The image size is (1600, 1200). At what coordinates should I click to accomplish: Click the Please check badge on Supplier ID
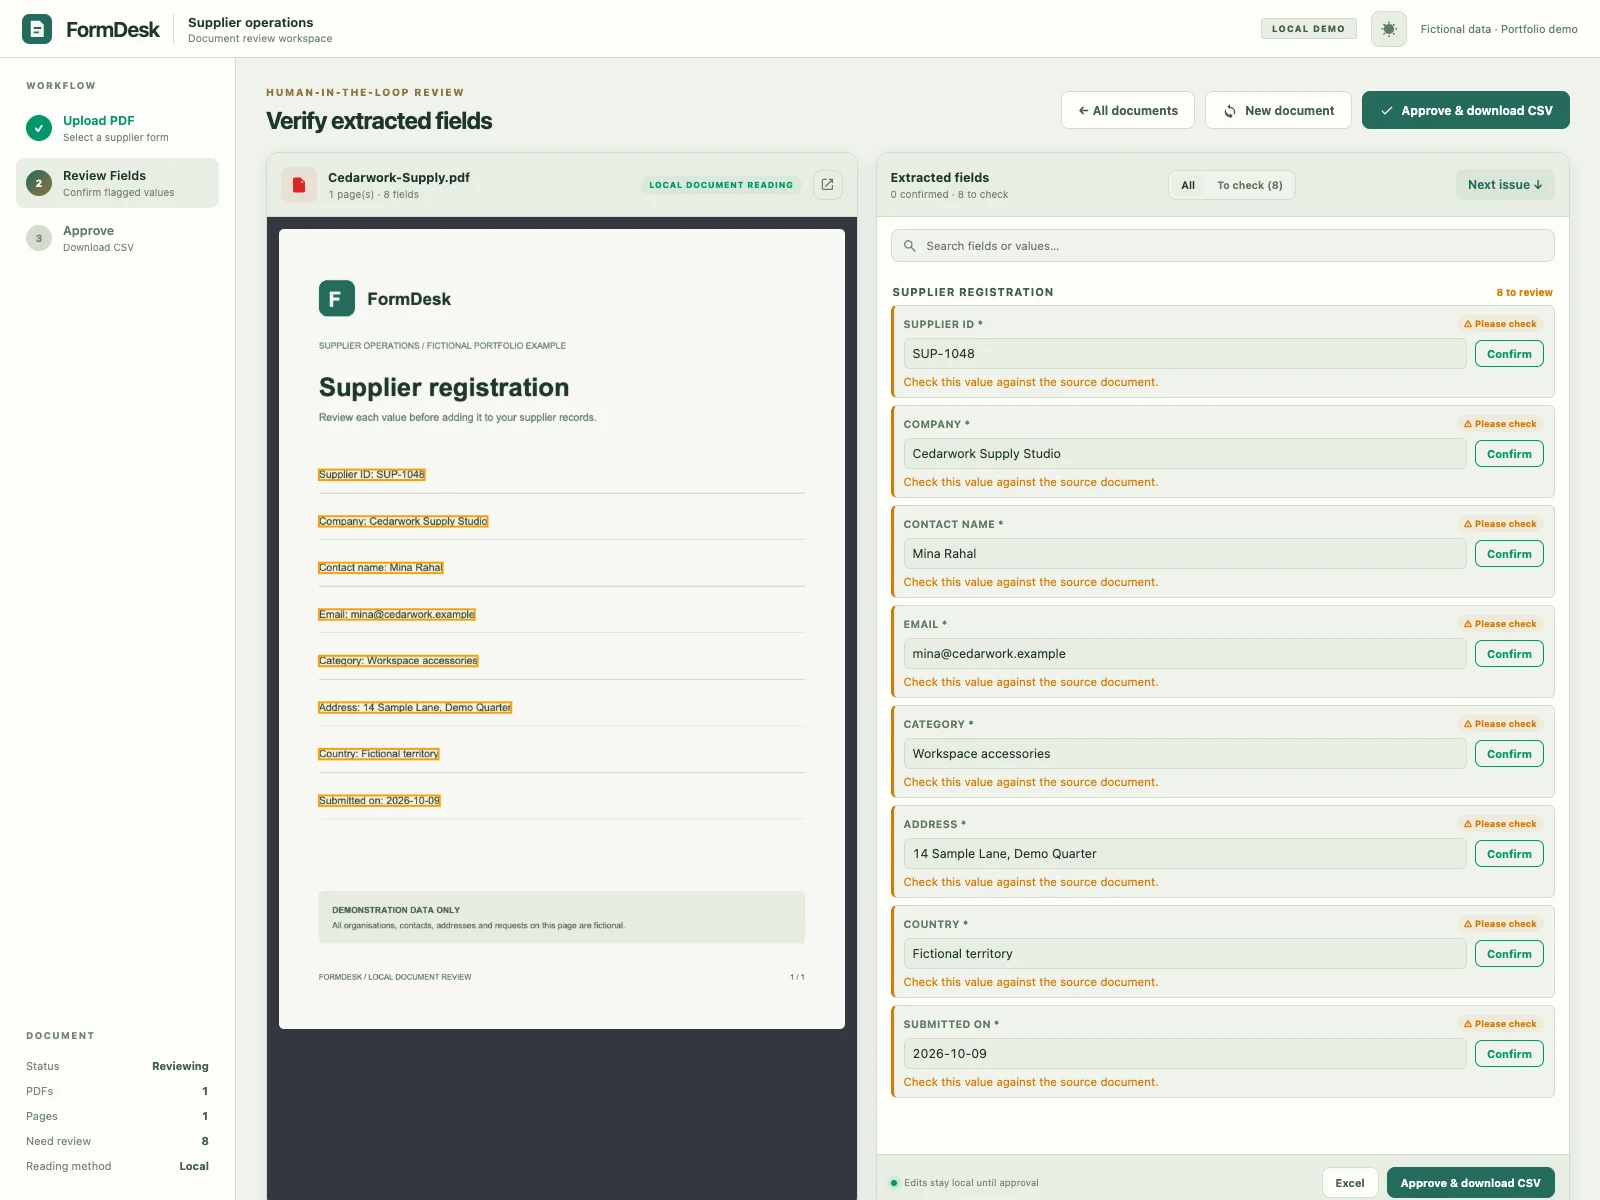click(x=1500, y=324)
